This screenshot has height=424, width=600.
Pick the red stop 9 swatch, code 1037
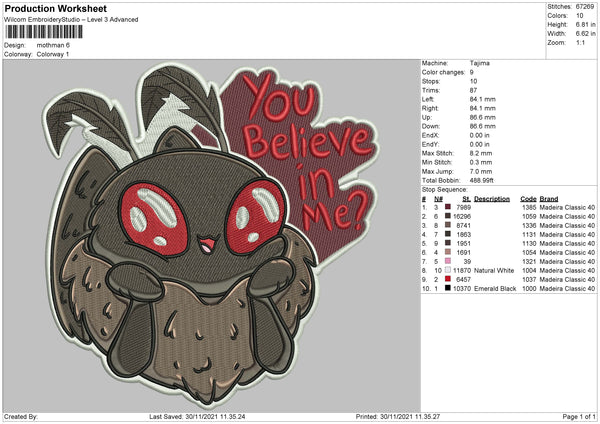coord(448,279)
